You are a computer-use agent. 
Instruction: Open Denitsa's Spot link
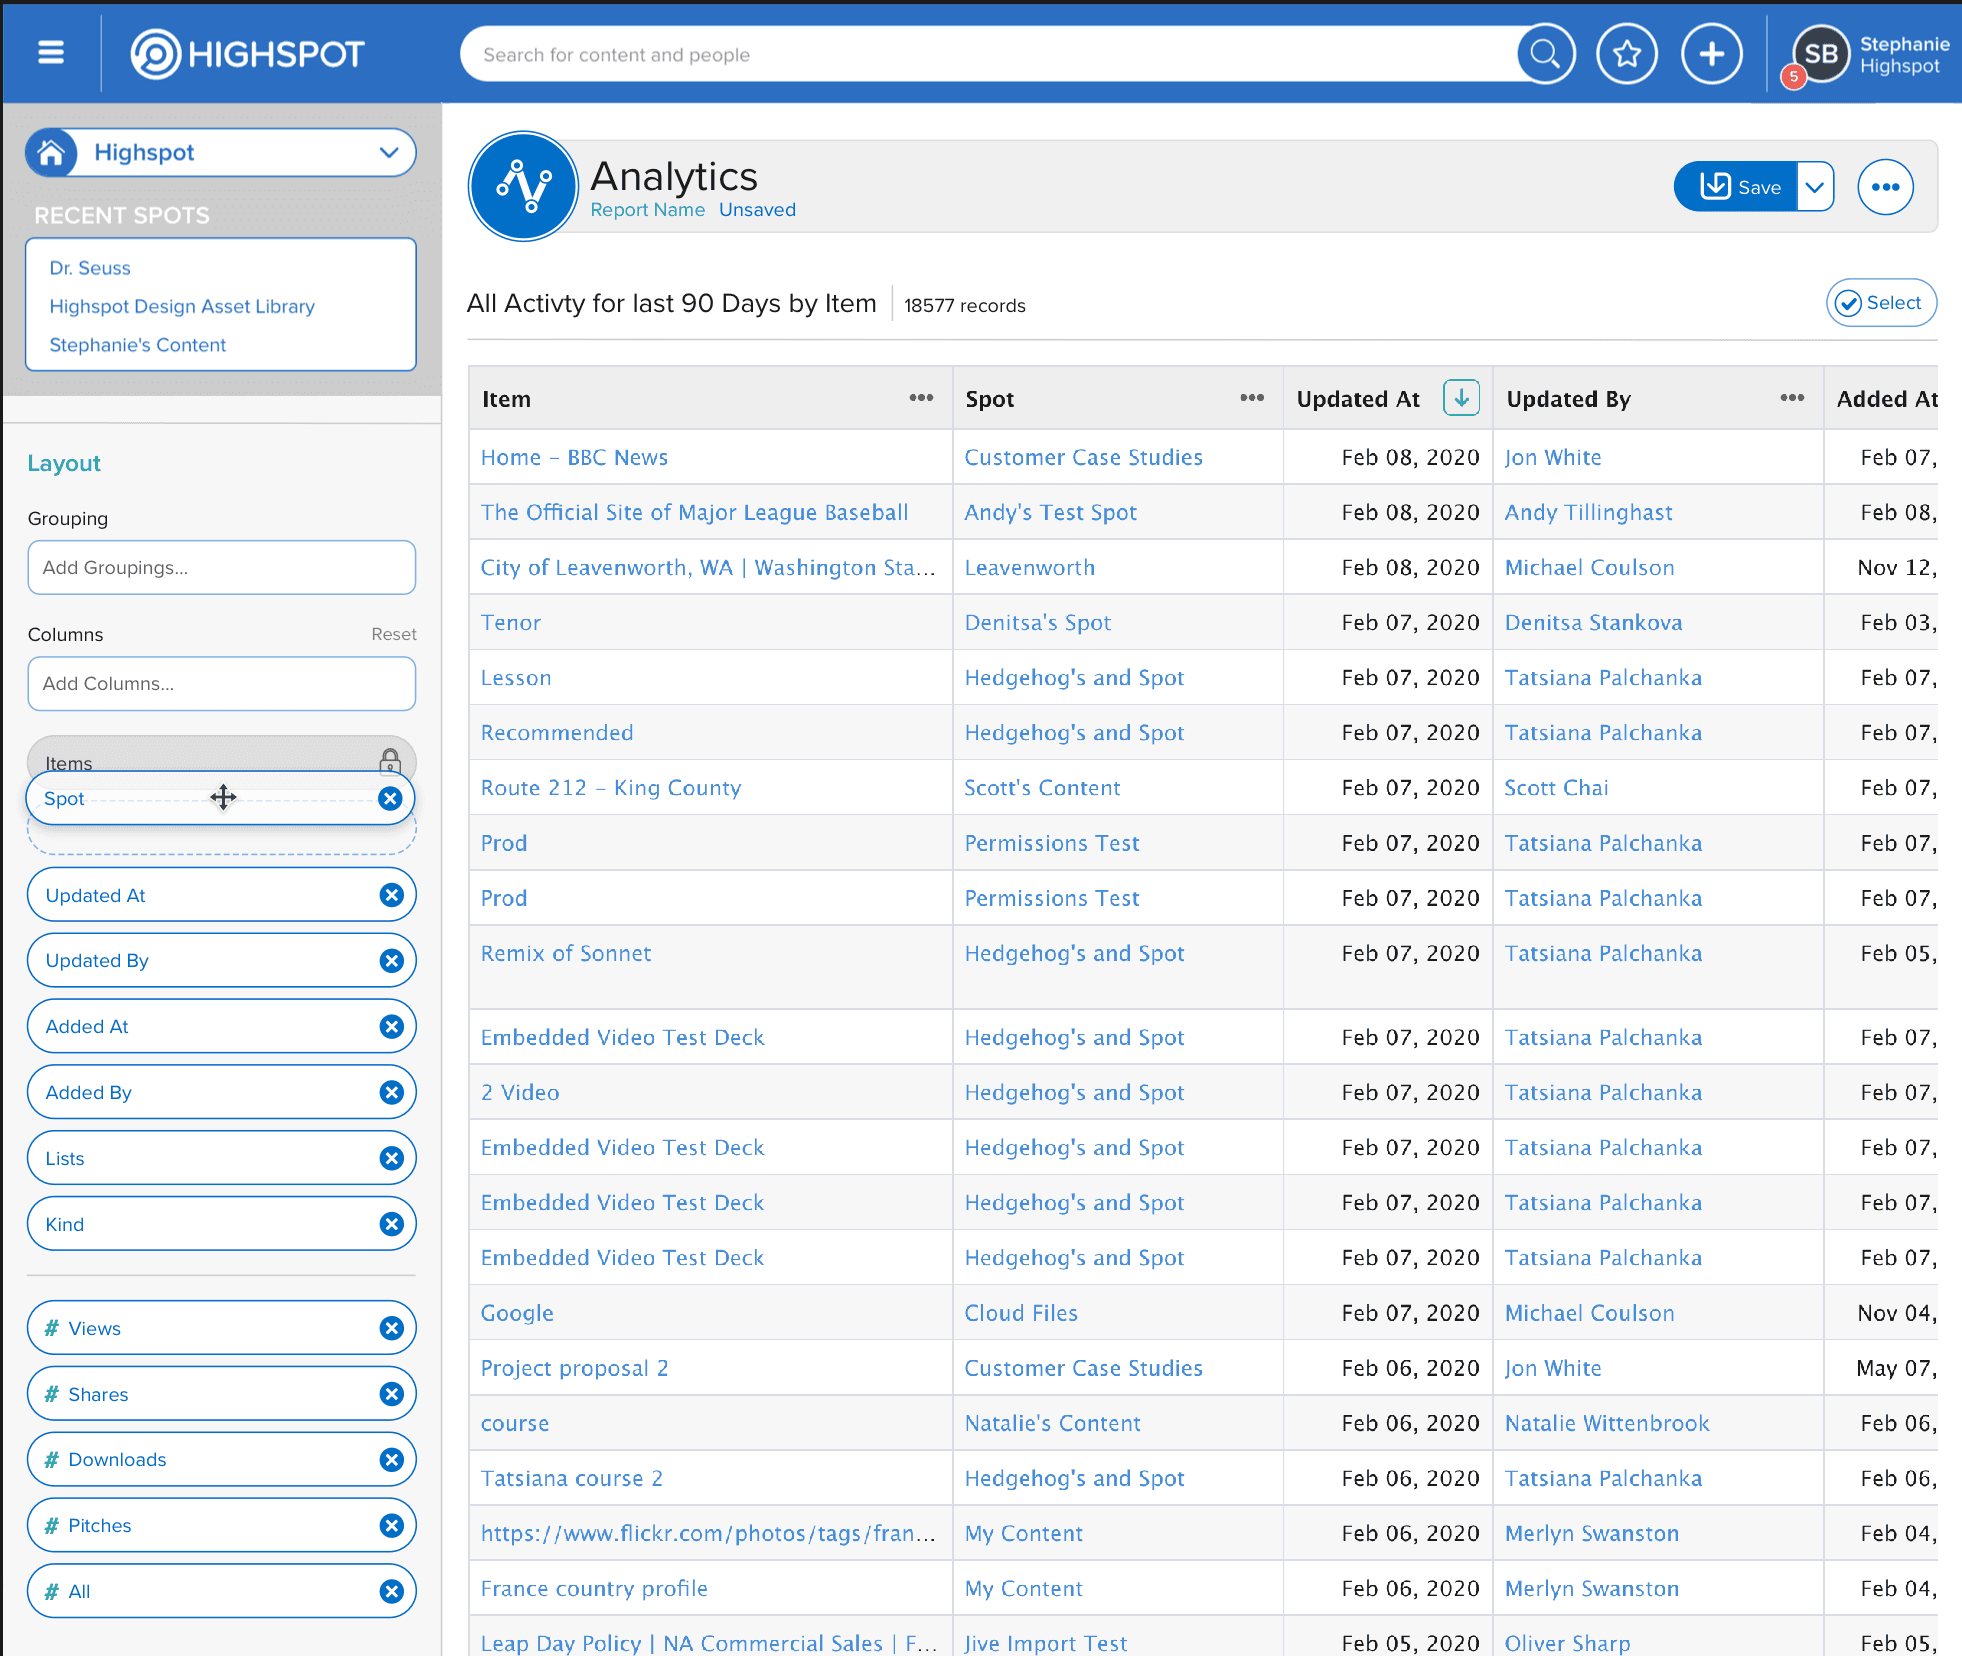[1038, 622]
